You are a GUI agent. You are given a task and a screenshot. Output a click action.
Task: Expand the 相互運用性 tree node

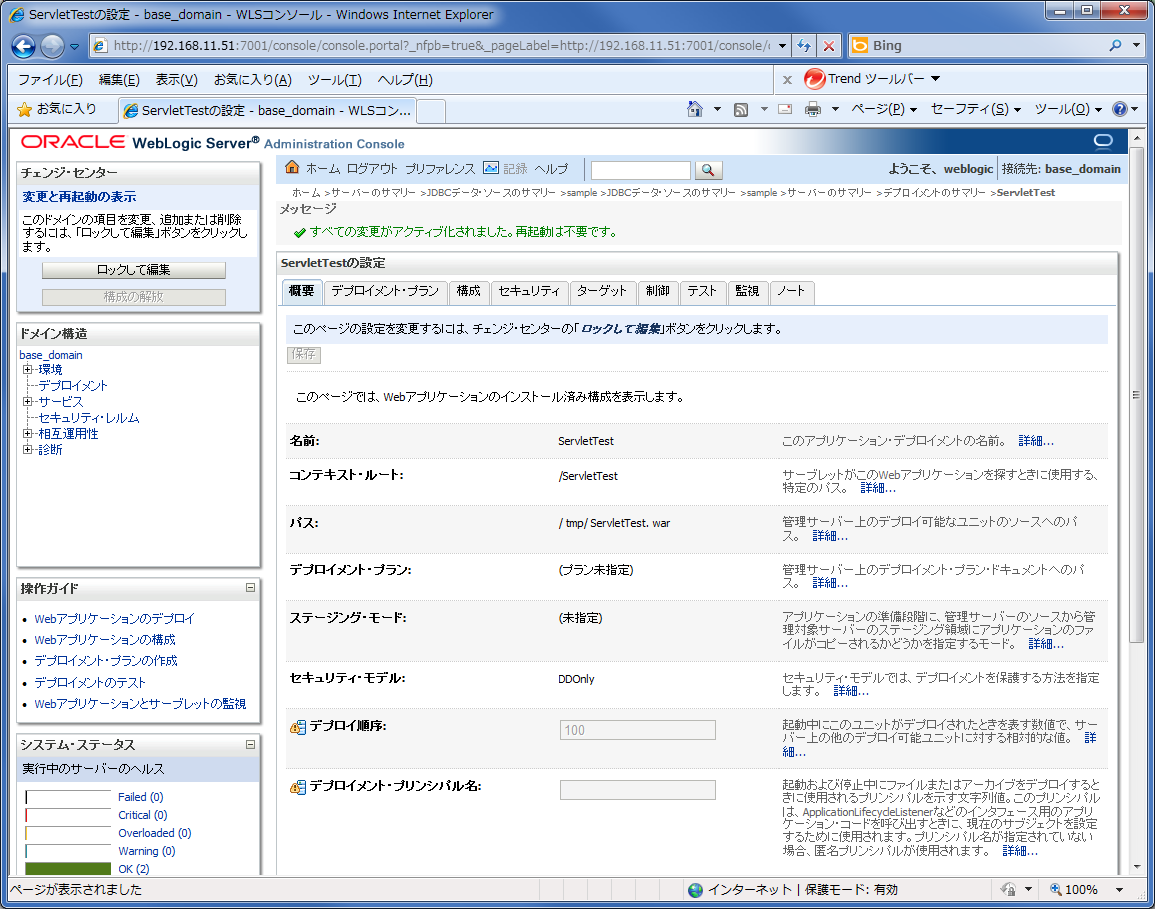27,433
